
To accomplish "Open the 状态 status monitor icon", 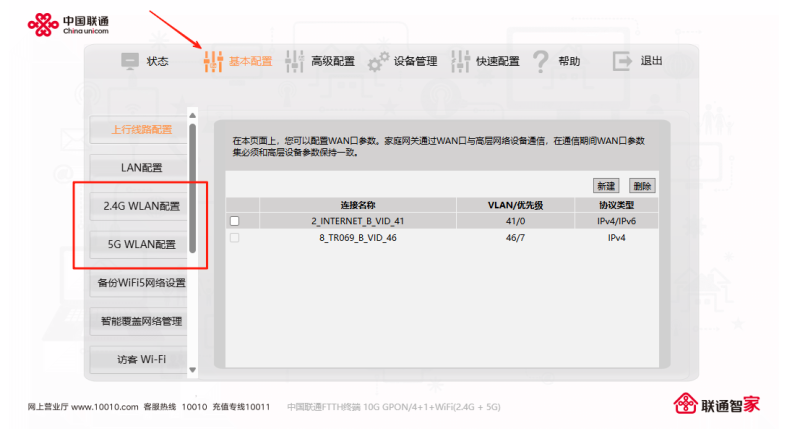I will 130,61.
